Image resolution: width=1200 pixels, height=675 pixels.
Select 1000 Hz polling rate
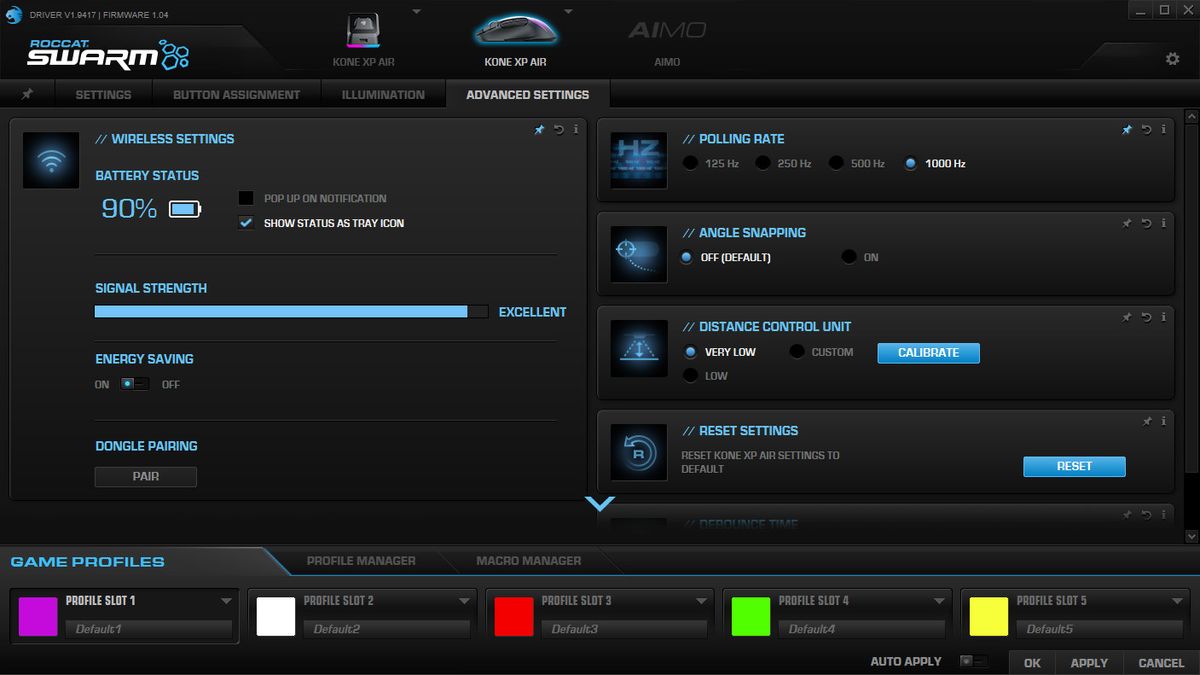(x=910, y=163)
